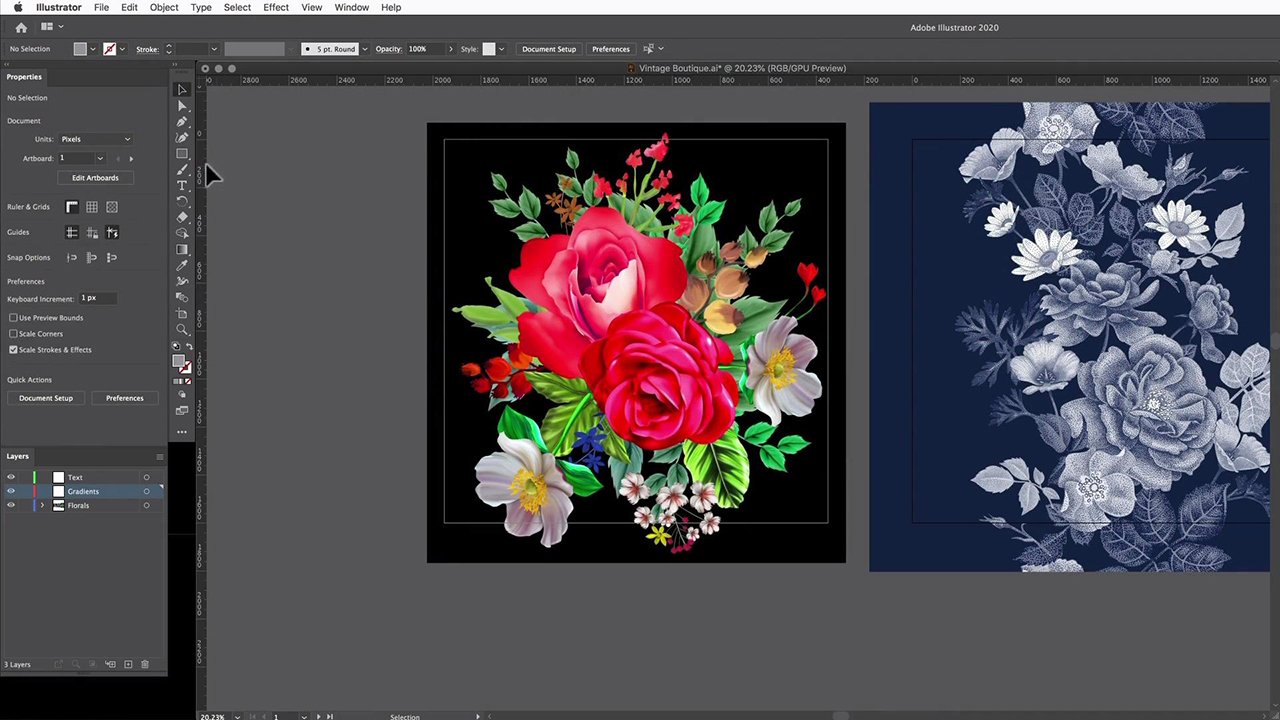The image size is (1280, 720).
Task: Uncheck Scale Strokes & Effects
Action: [13, 350]
